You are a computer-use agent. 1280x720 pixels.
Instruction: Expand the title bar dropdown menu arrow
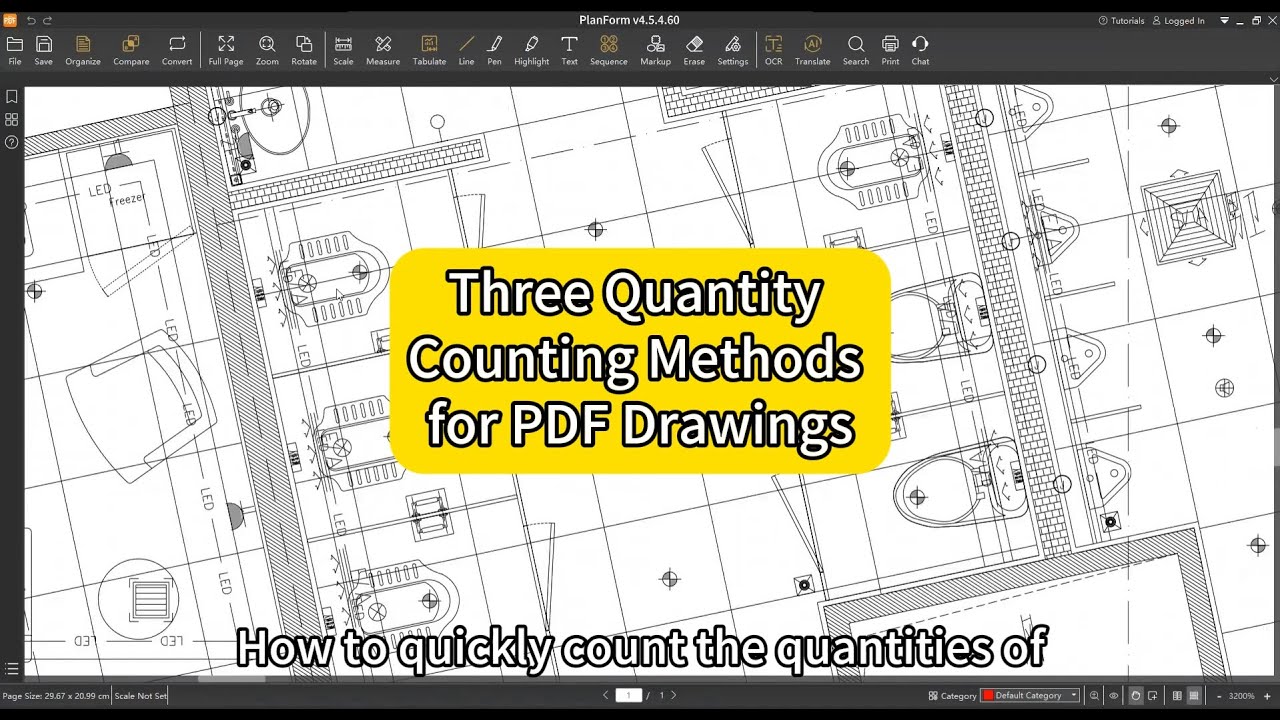tap(1224, 20)
